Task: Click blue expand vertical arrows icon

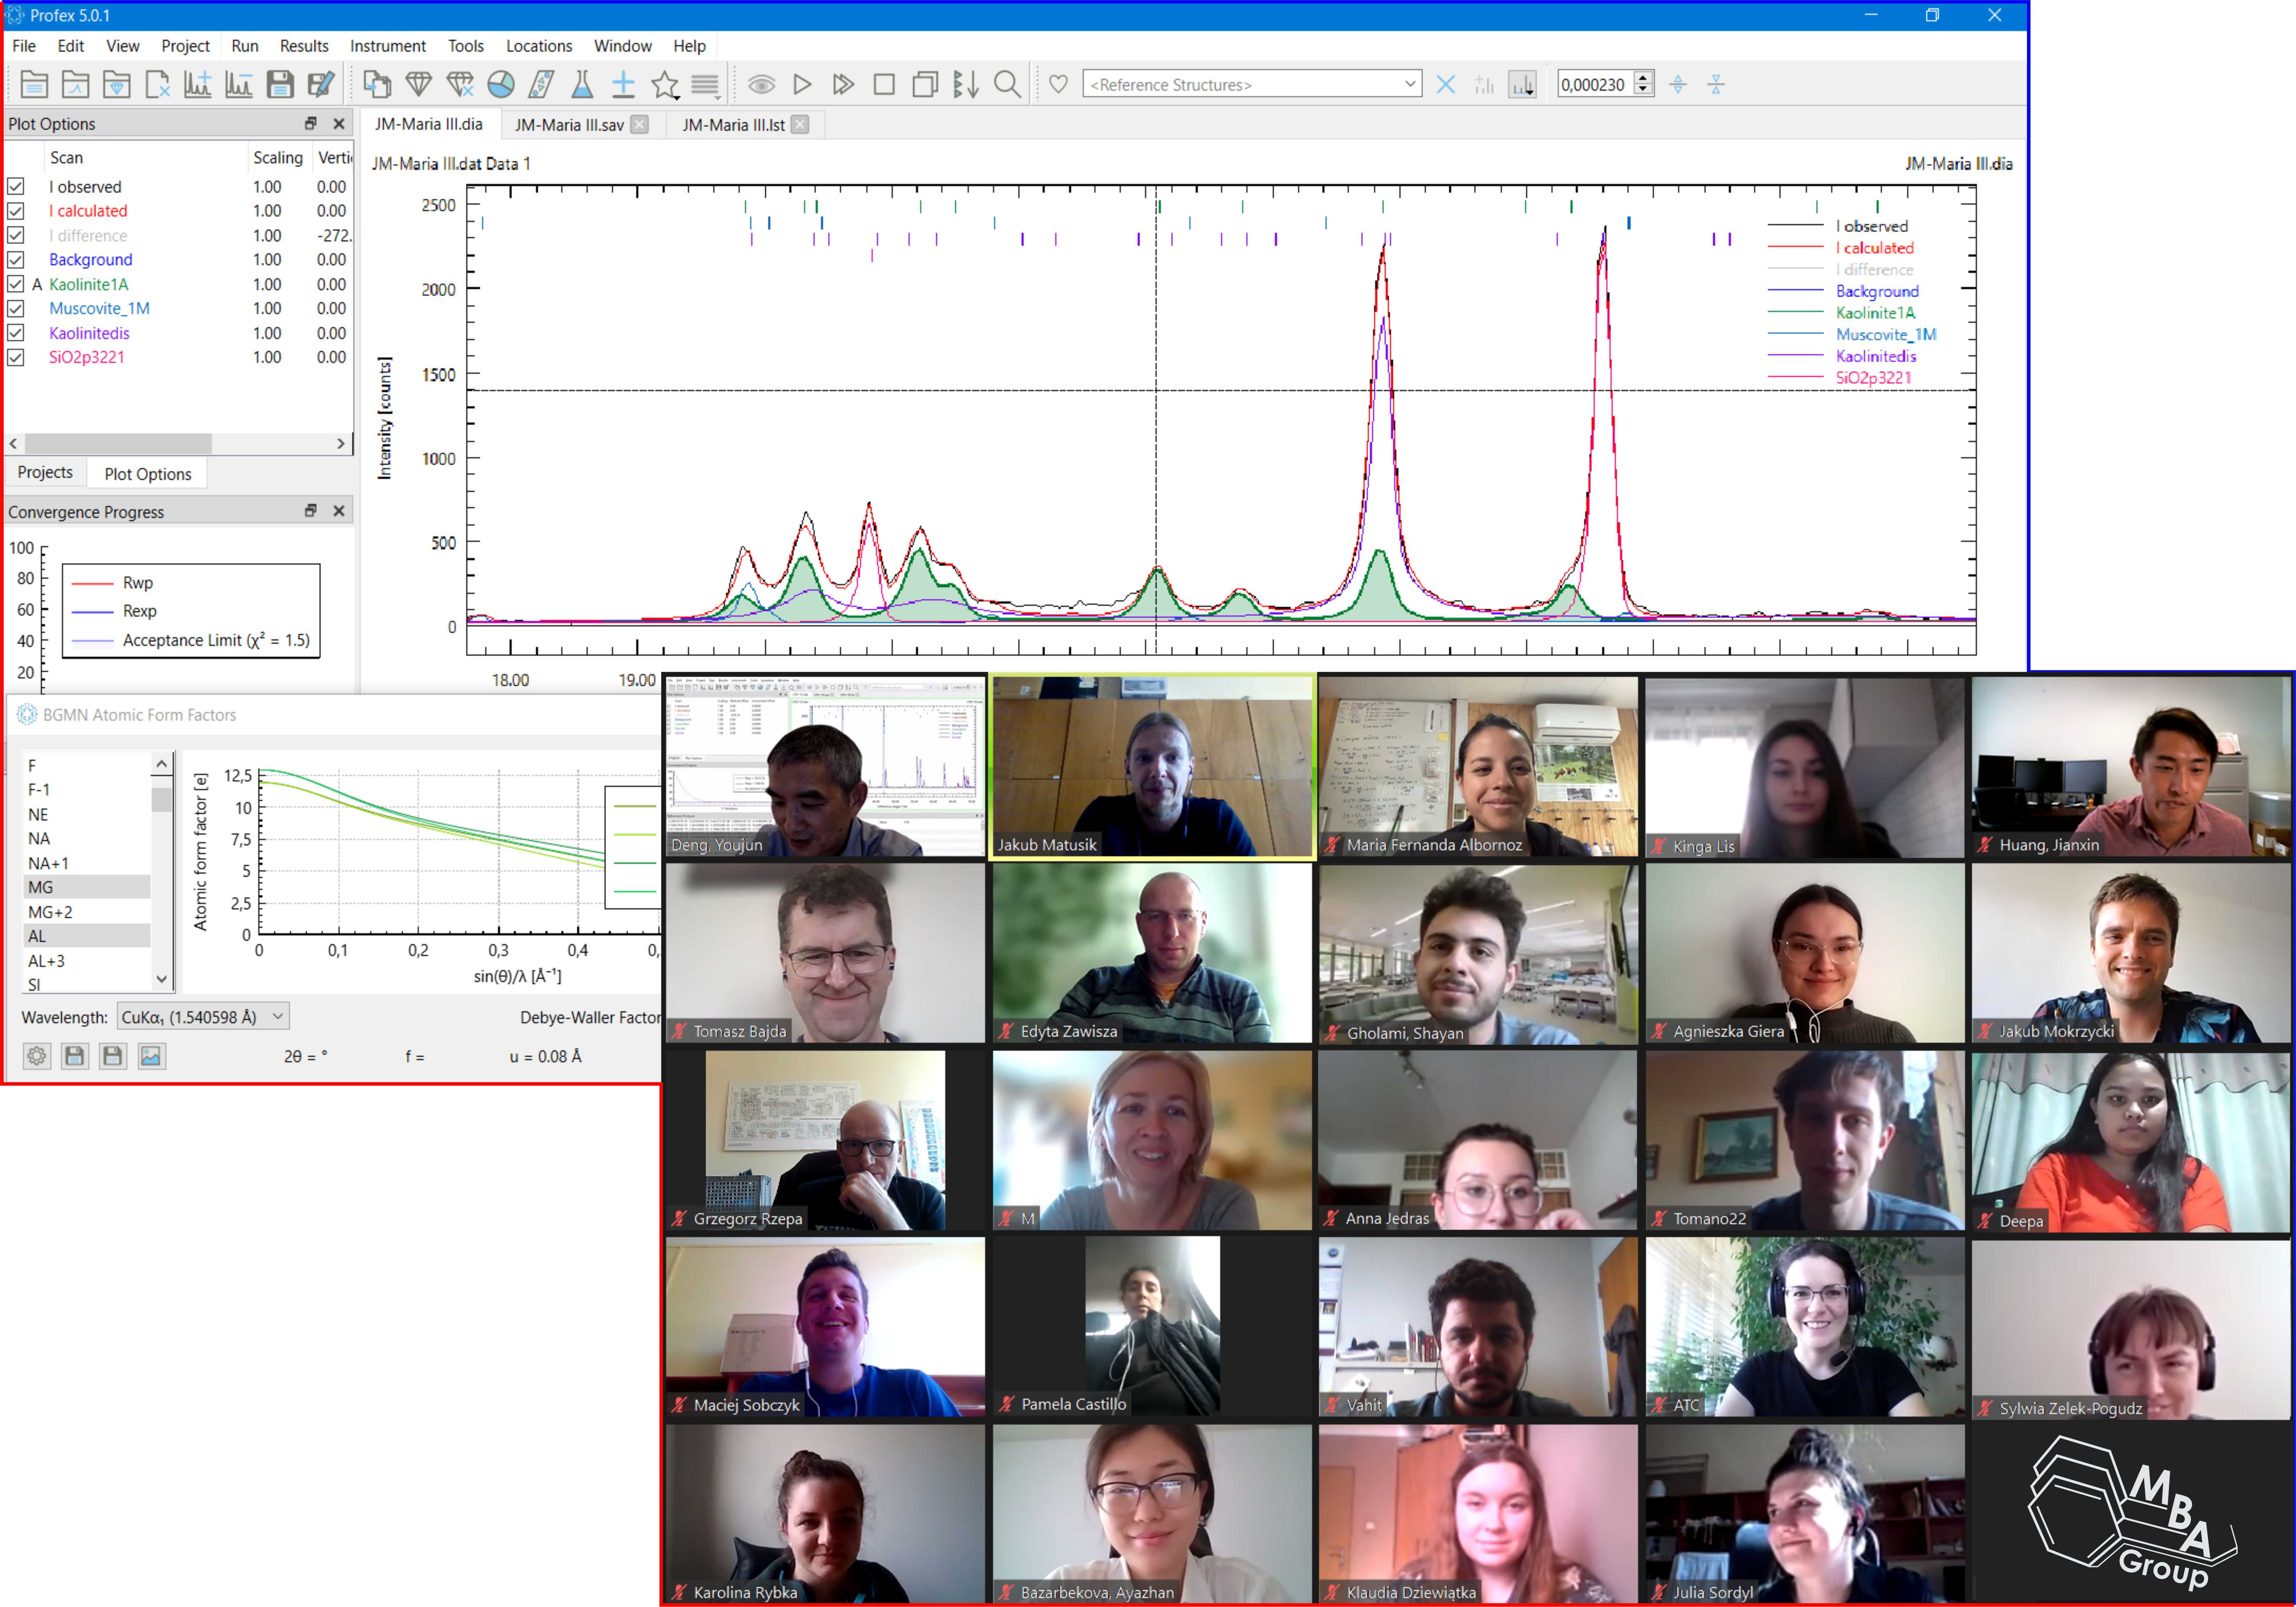Action: (1678, 85)
